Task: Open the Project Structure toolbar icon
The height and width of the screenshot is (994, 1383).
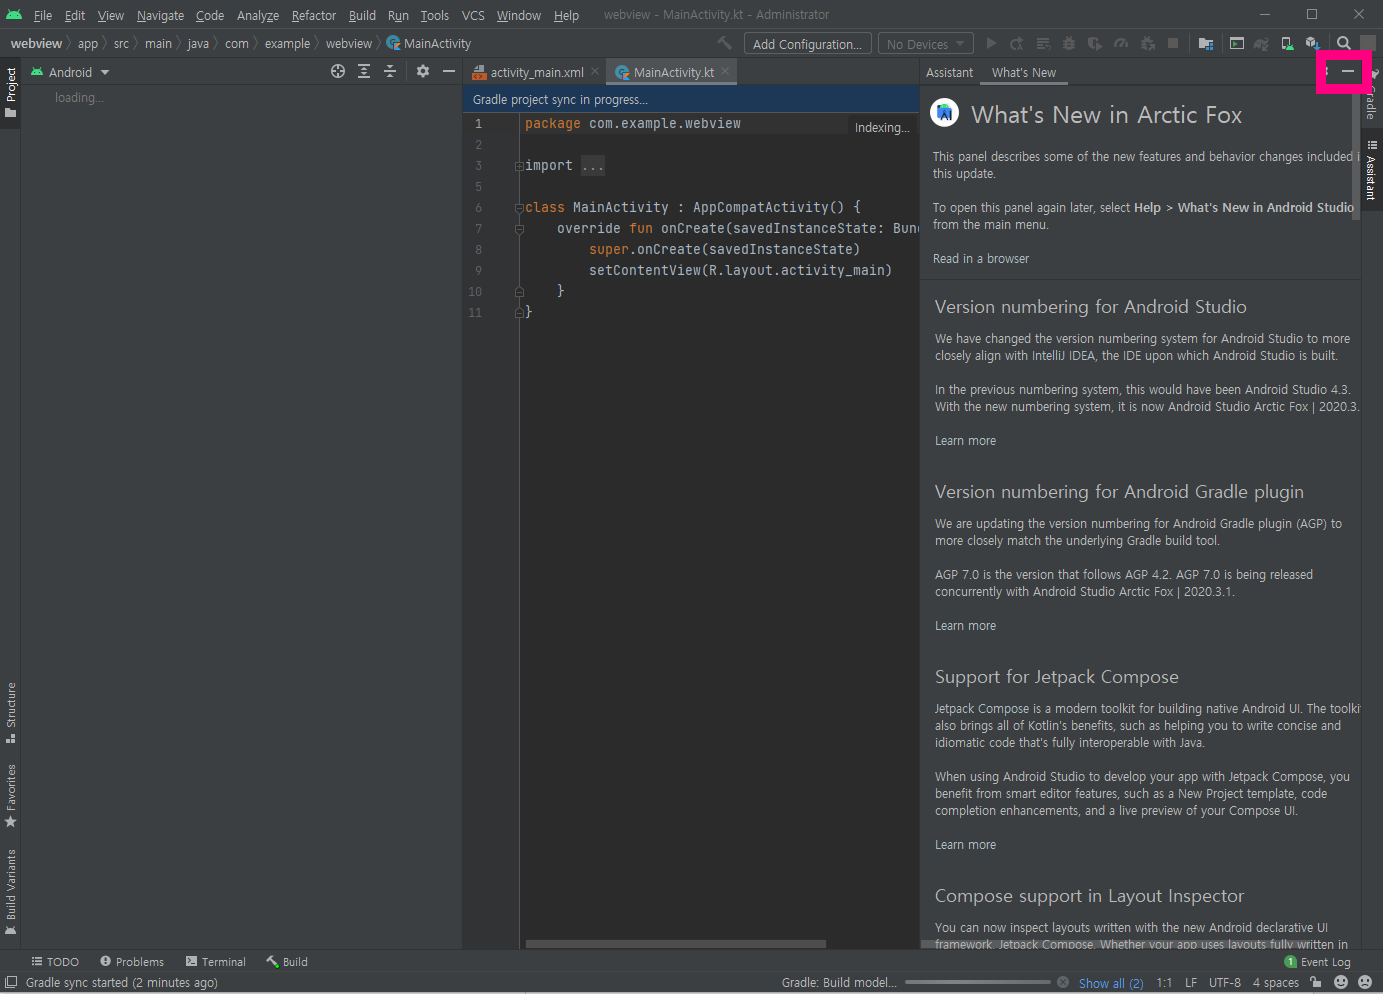Action: coord(1206,43)
